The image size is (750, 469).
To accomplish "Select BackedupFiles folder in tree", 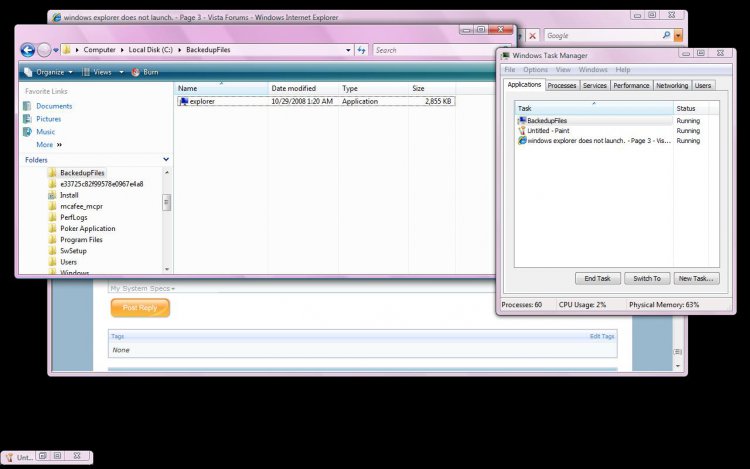I will pyautogui.click(x=82, y=173).
